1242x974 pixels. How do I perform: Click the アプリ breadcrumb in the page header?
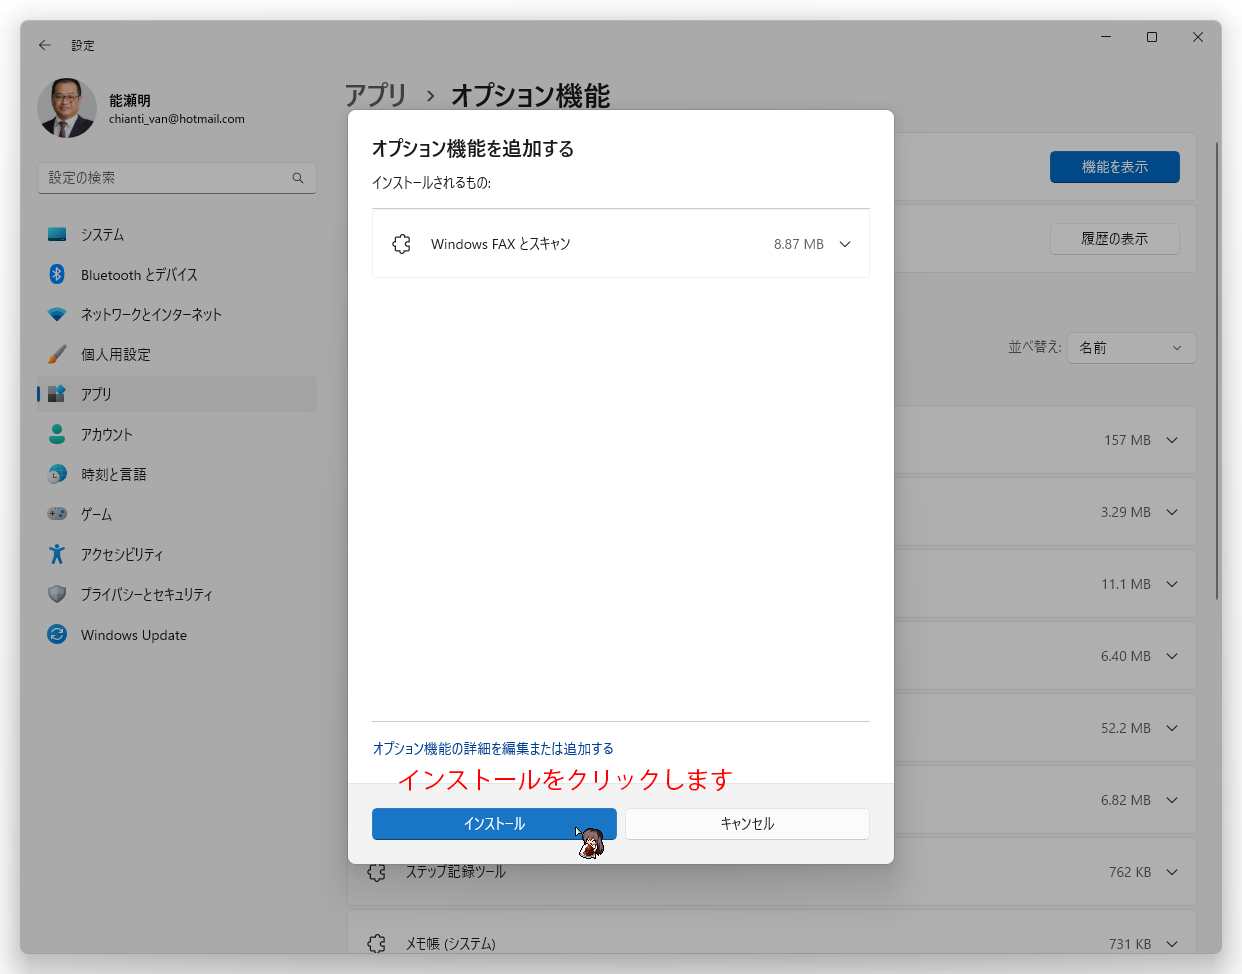(376, 95)
